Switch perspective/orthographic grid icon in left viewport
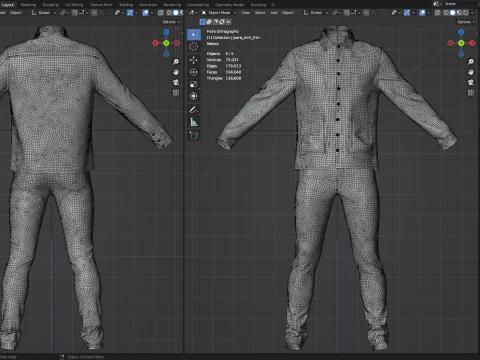Image resolution: width=480 pixels, height=360 pixels. click(x=176, y=93)
